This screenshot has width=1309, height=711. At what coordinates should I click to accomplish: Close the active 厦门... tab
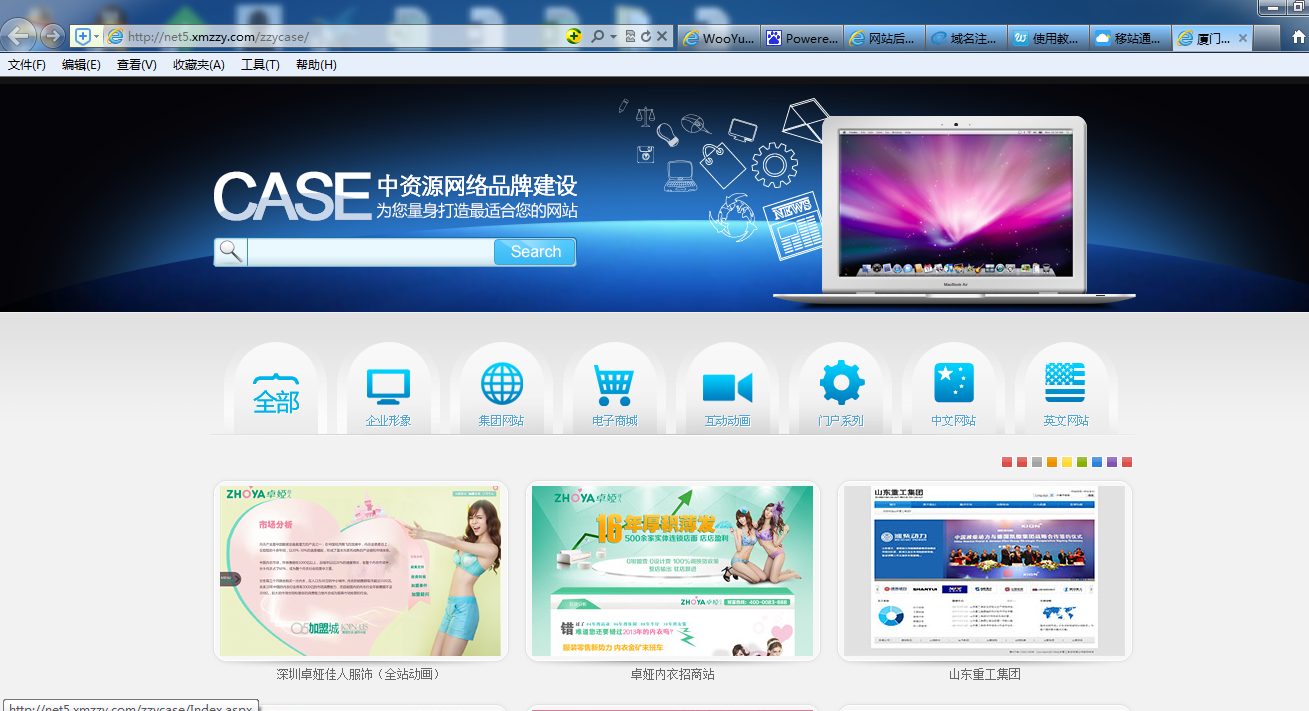1243,38
